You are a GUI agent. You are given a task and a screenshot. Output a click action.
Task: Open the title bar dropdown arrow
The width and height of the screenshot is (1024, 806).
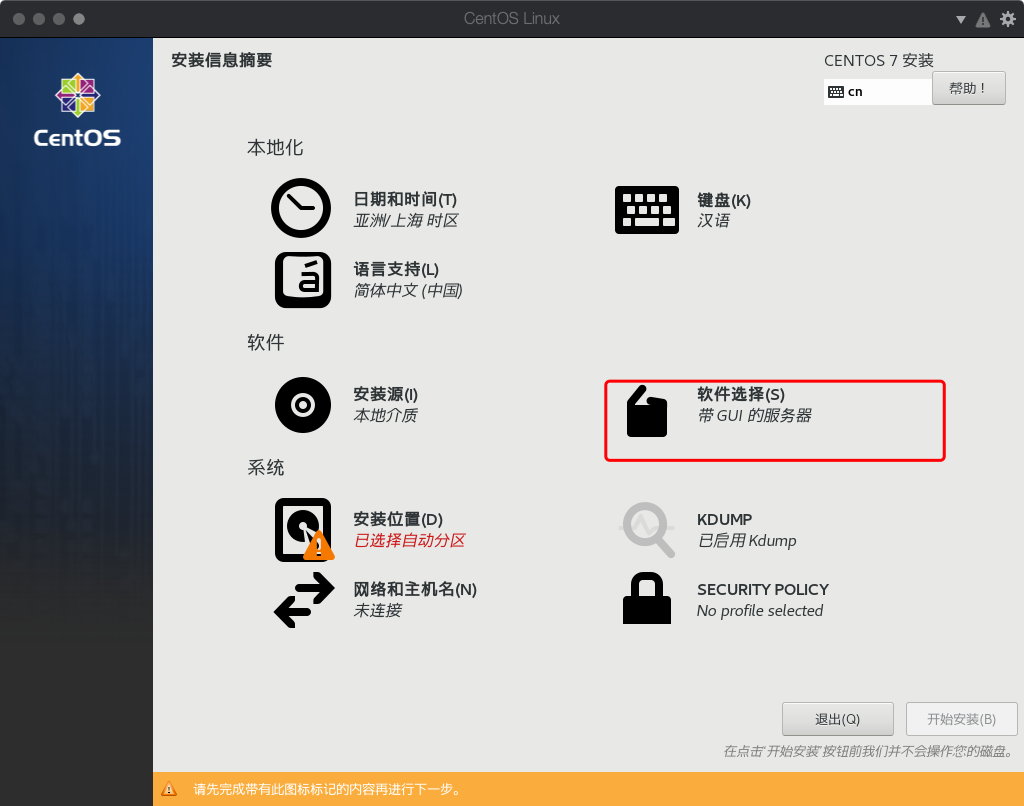pyautogui.click(x=959, y=18)
